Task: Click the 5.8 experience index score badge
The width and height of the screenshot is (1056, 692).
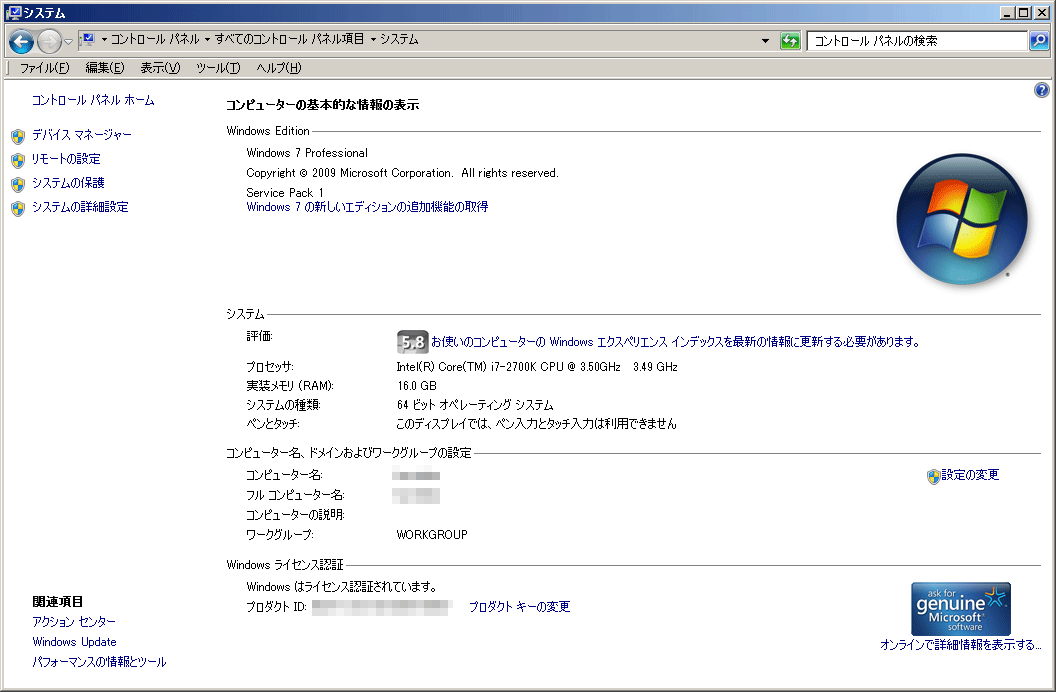Action: click(412, 342)
